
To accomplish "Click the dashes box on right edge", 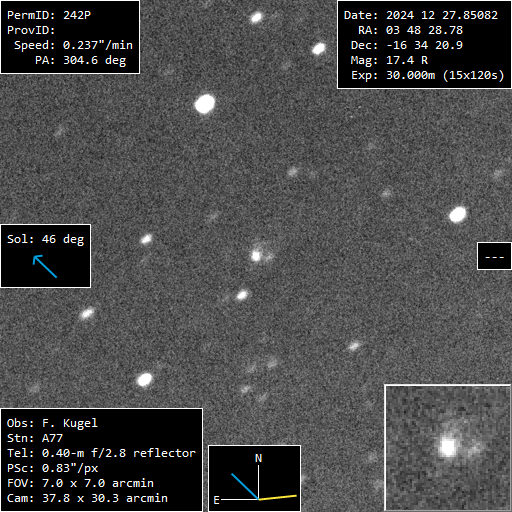I will pos(494,256).
